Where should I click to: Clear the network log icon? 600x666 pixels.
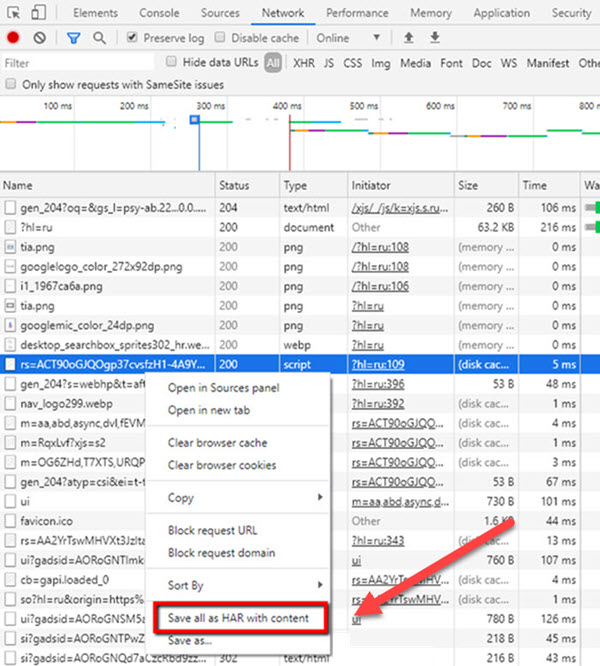click(x=39, y=38)
